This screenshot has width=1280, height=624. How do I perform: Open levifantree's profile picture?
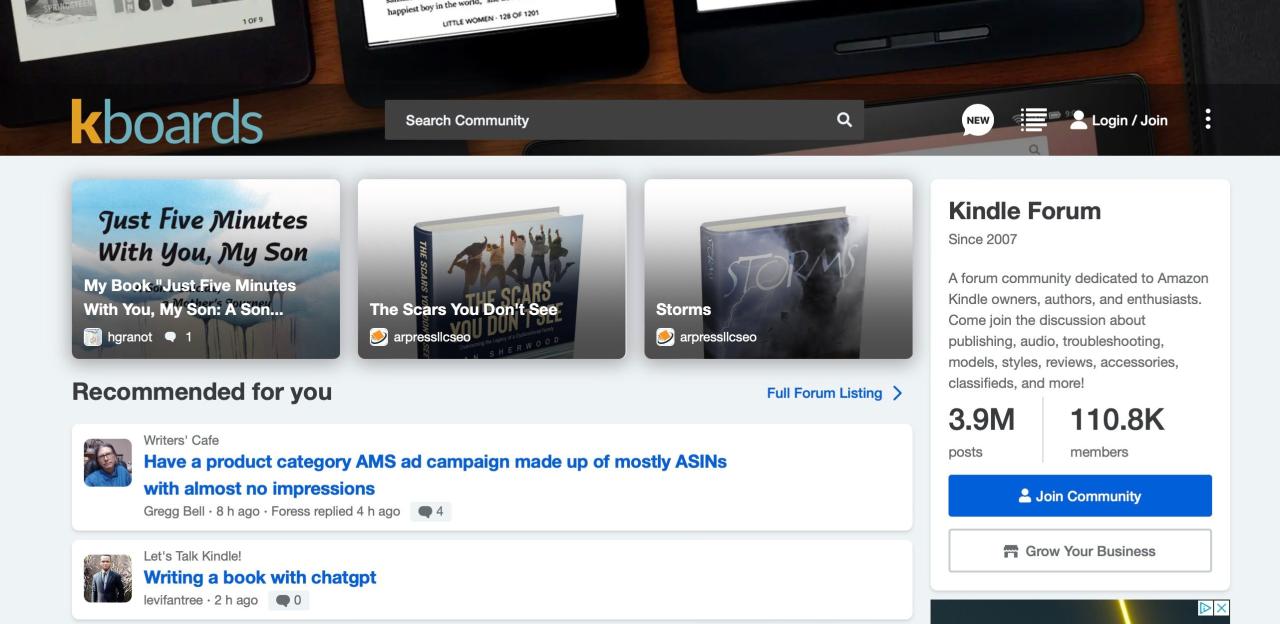pos(108,579)
